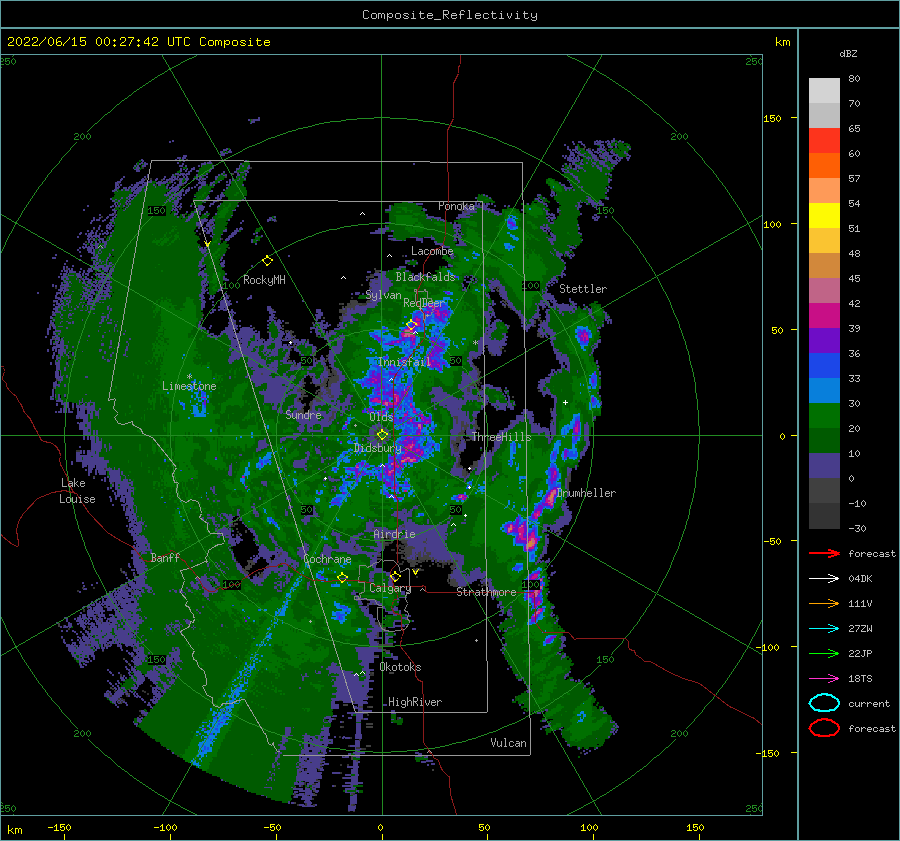Click the Composite_Reflectivity title
This screenshot has height=841, width=900.
pos(450,15)
